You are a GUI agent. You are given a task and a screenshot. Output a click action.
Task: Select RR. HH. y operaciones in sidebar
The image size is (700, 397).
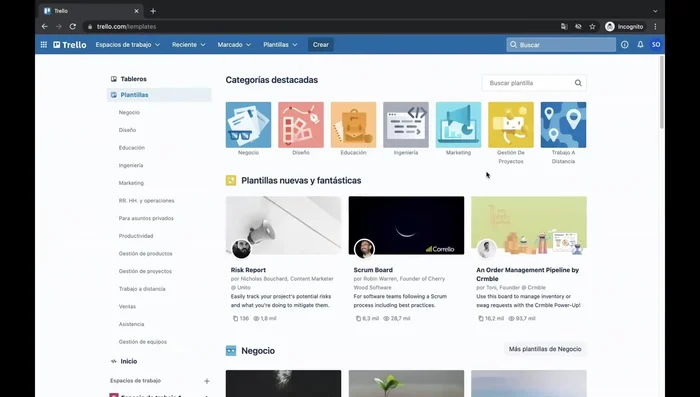[x=146, y=201]
